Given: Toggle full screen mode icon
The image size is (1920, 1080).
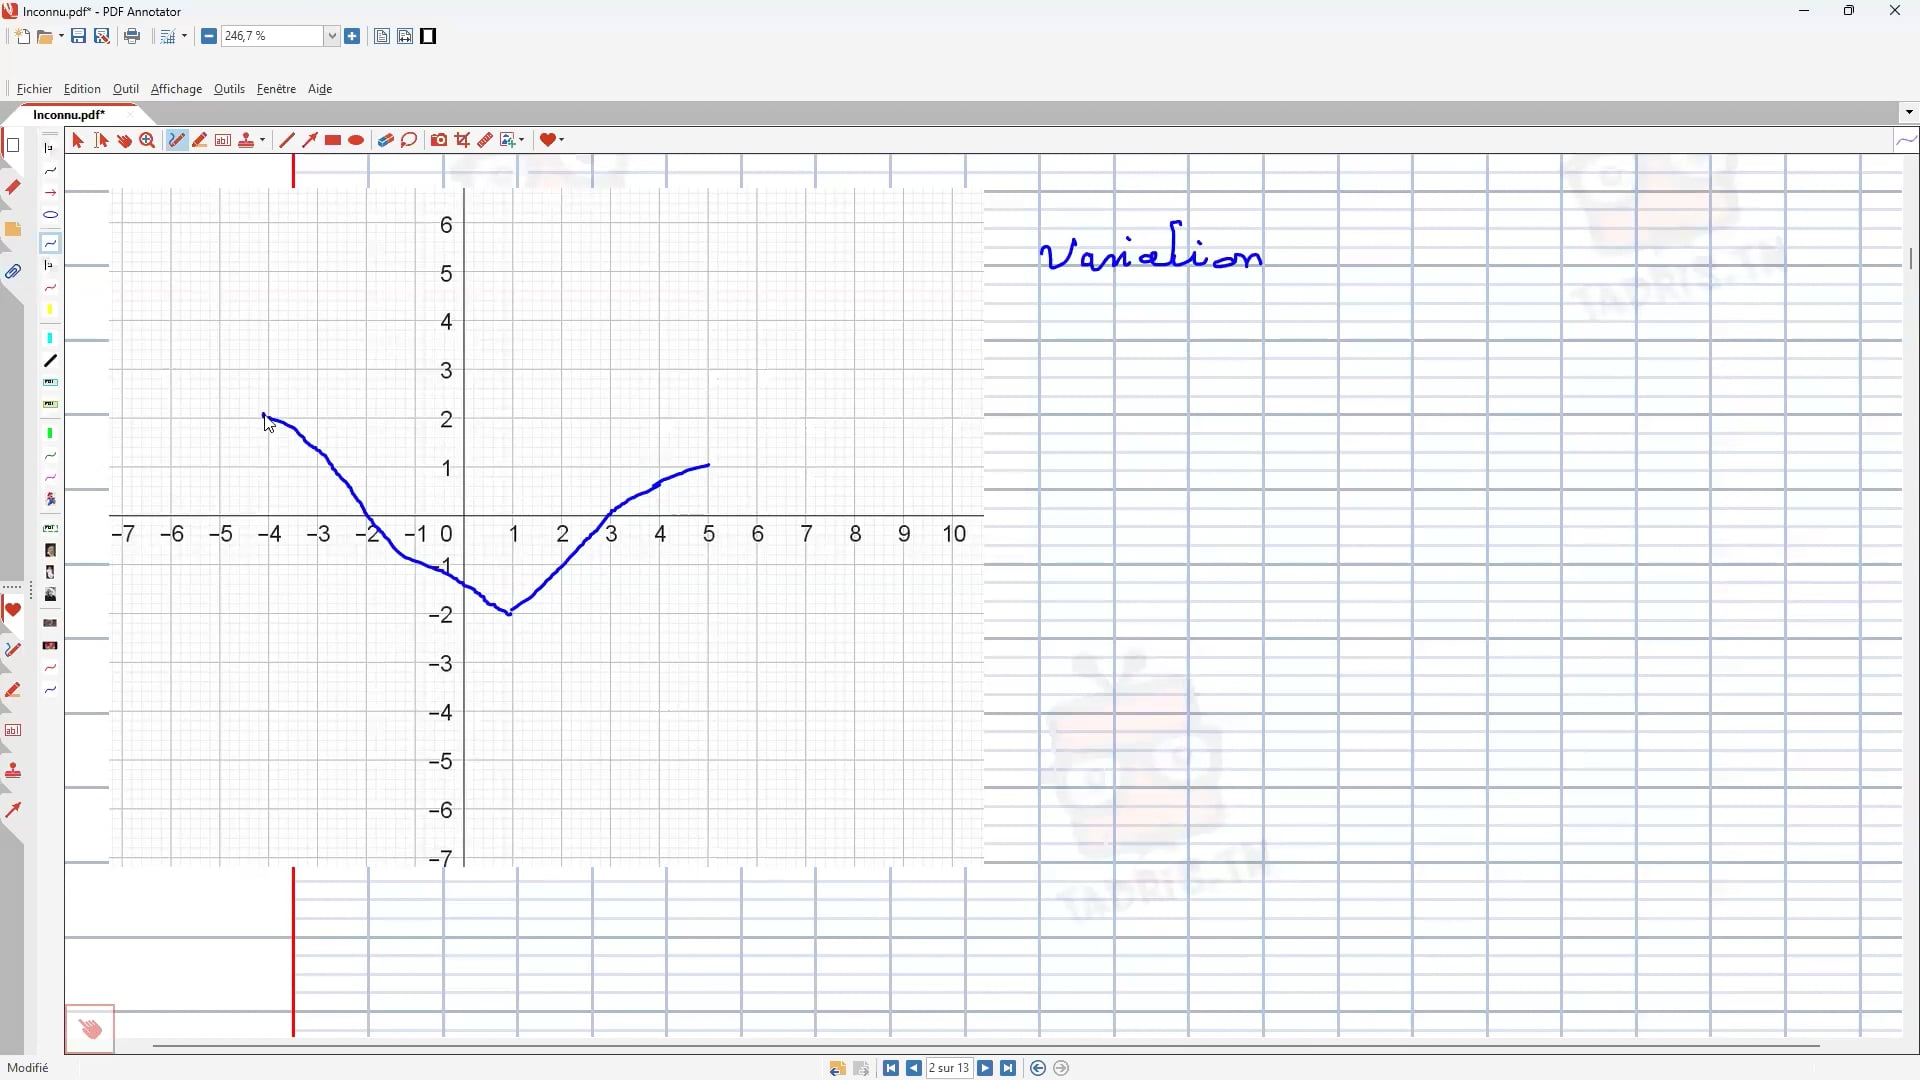Looking at the screenshot, I should pos(429,36).
